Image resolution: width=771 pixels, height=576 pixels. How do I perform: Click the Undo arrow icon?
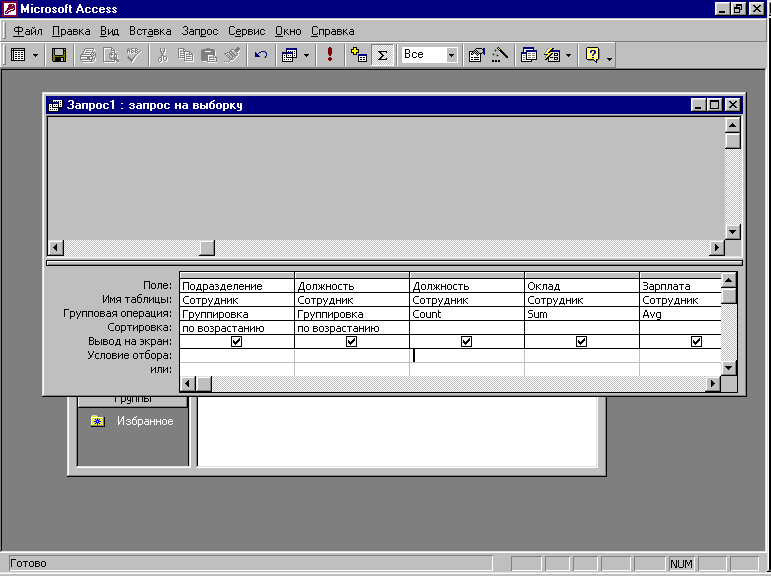tap(261, 55)
